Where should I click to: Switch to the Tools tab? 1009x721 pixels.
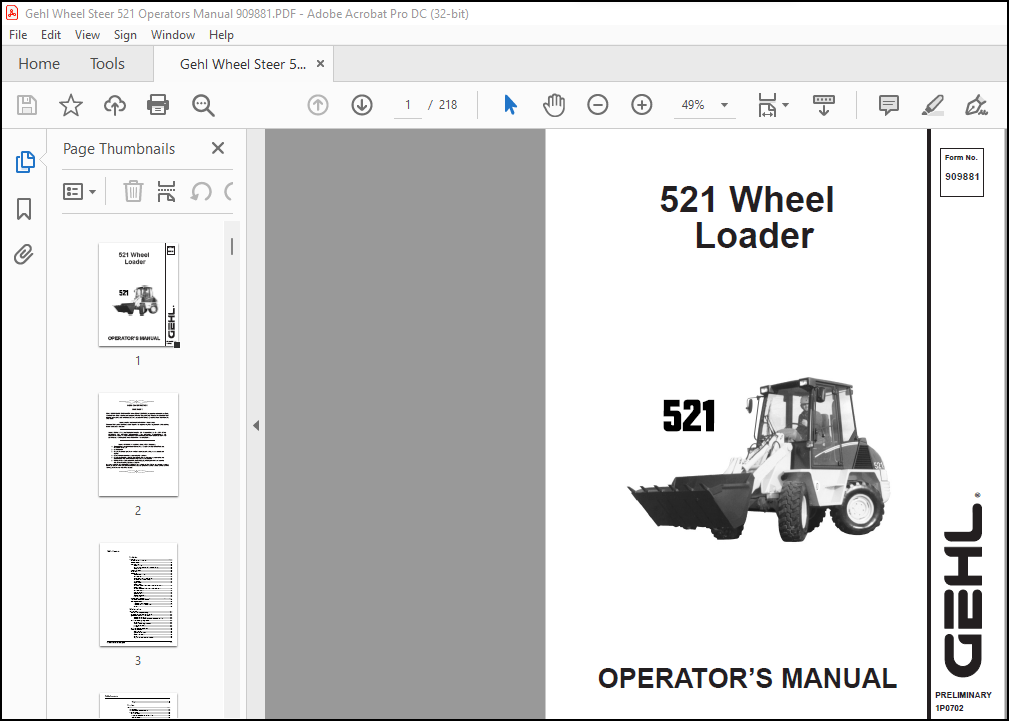pyautogui.click(x=107, y=64)
